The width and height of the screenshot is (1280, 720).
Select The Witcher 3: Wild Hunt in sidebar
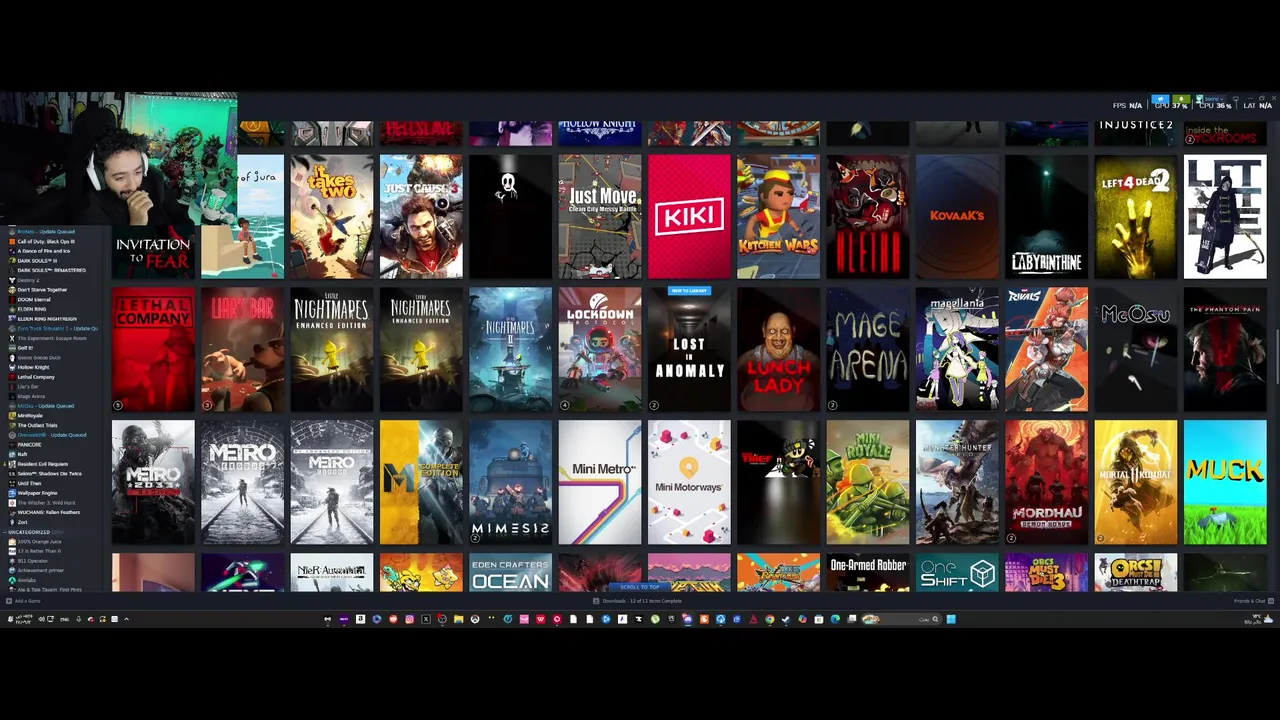[42, 503]
